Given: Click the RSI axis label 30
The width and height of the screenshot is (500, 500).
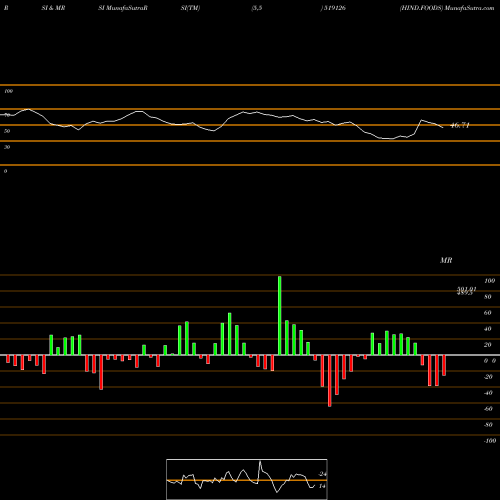Looking at the screenshot, I should [x=7, y=147].
